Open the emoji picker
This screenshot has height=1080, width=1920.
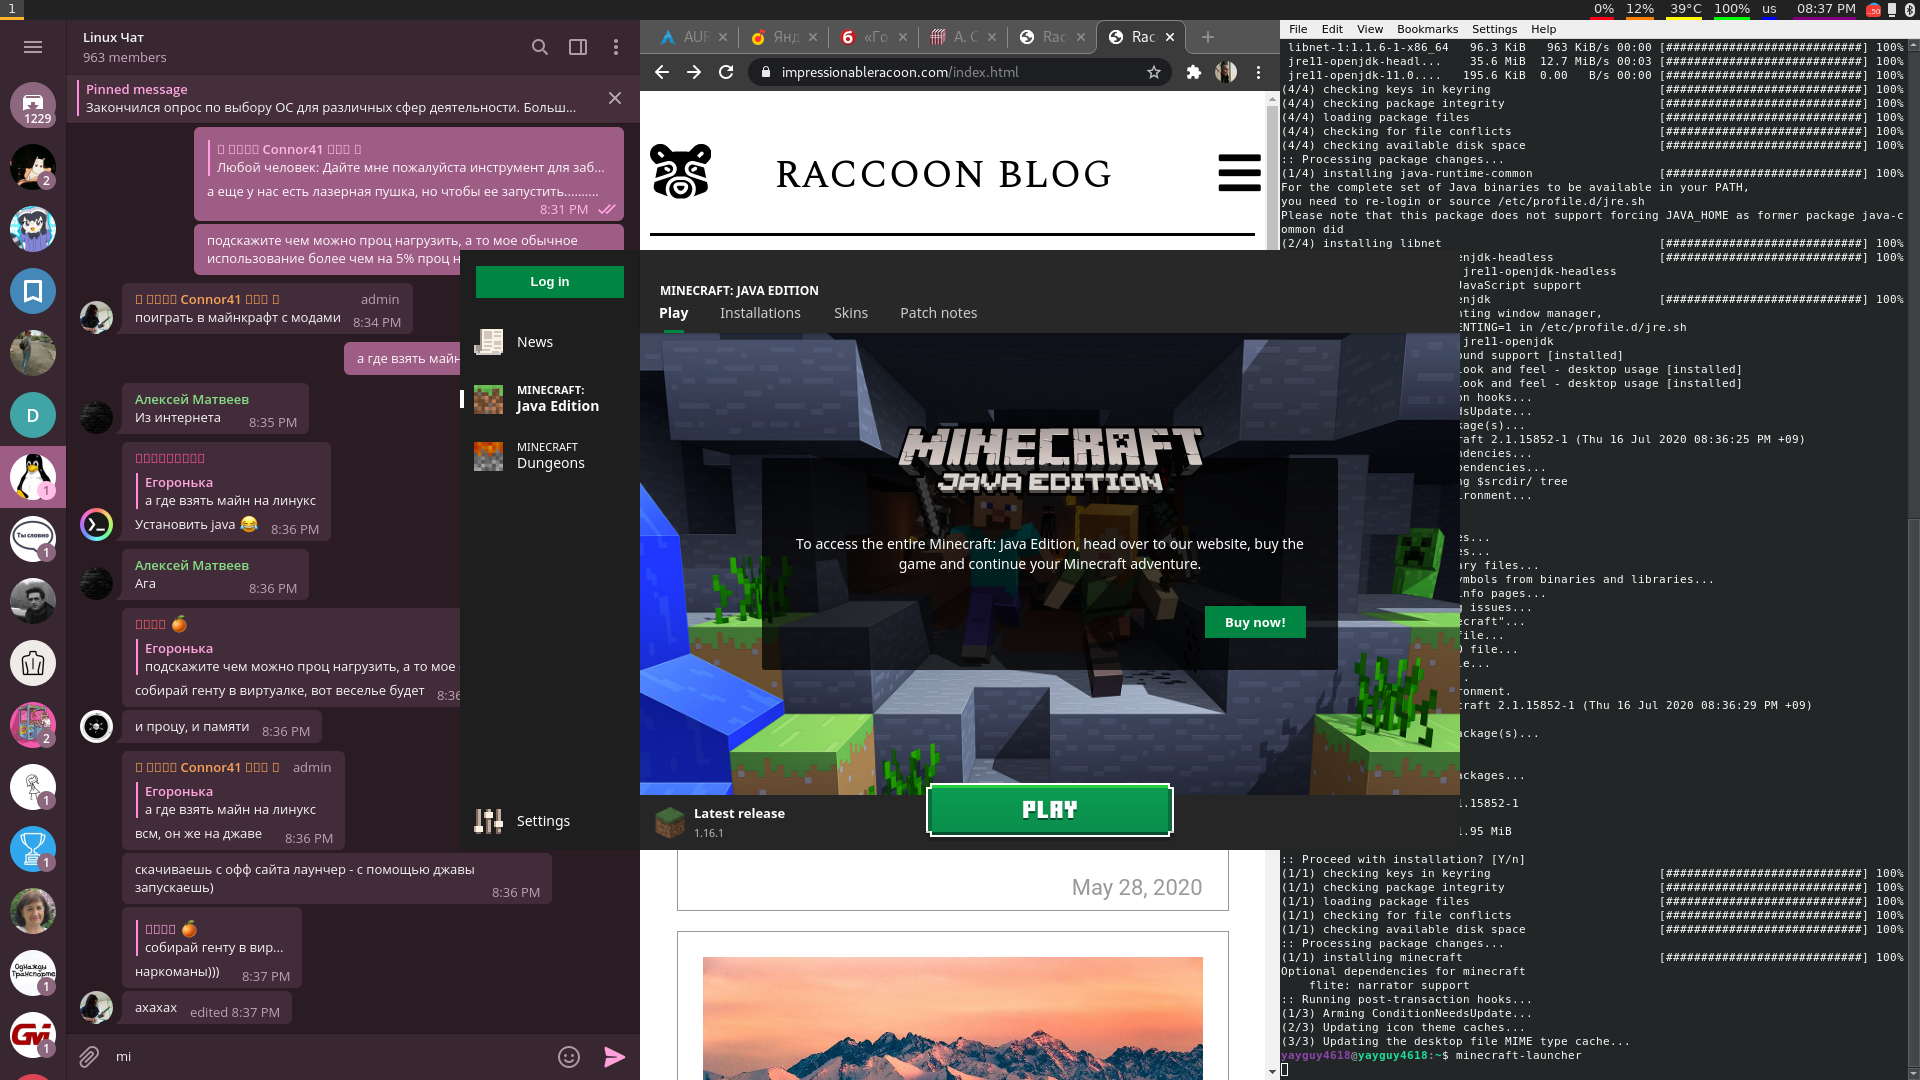(x=569, y=1057)
